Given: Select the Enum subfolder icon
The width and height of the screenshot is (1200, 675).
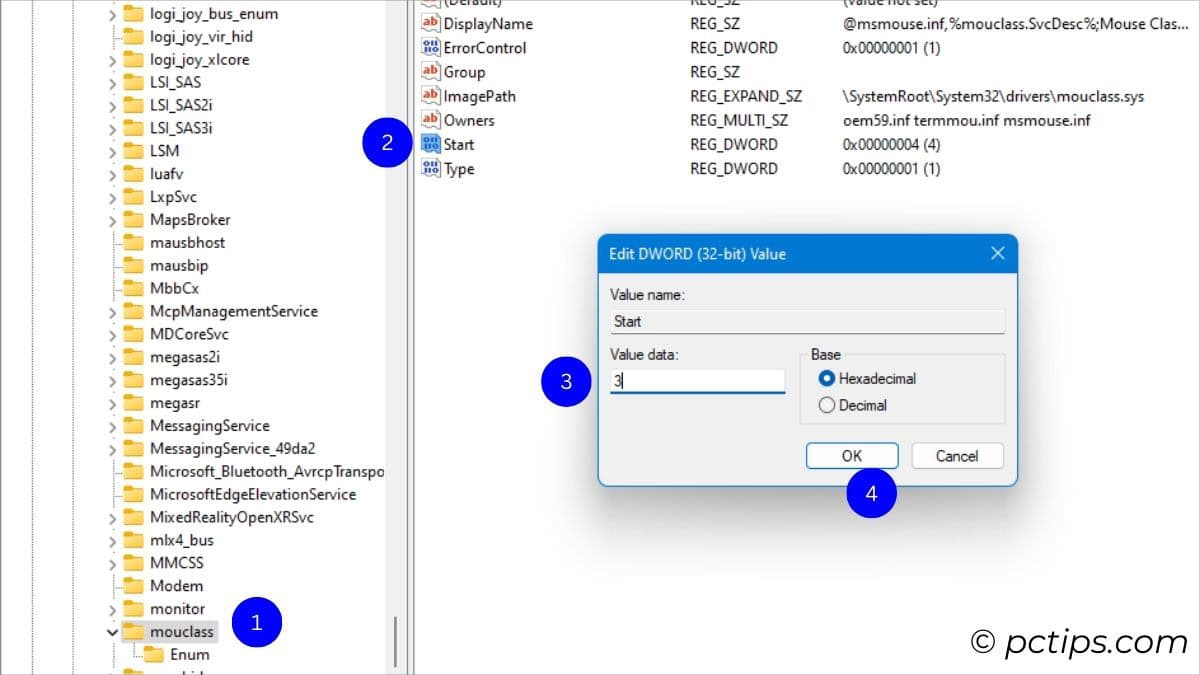Looking at the screenshot, I should pyautogui.click(x=154, y=655).
